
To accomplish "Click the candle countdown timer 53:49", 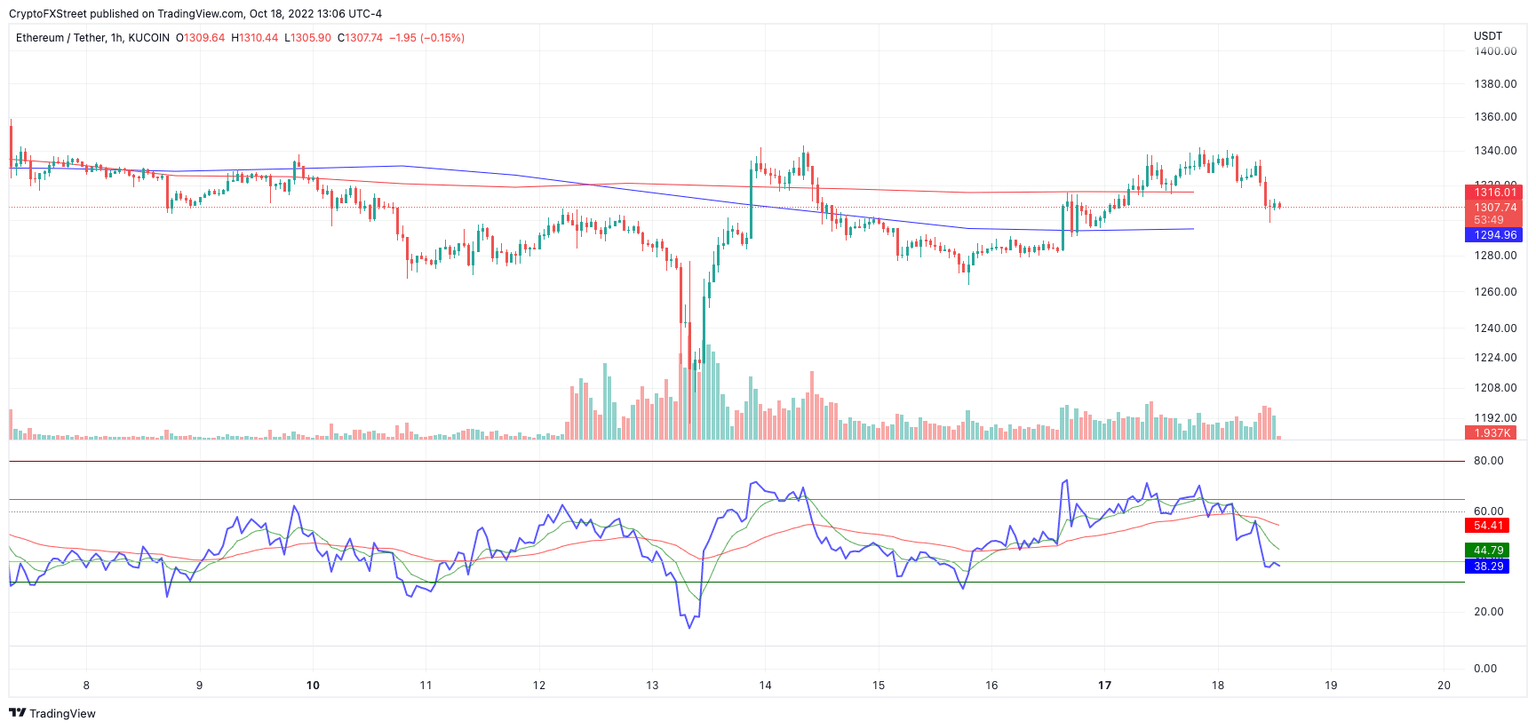I will point(1490,219).
